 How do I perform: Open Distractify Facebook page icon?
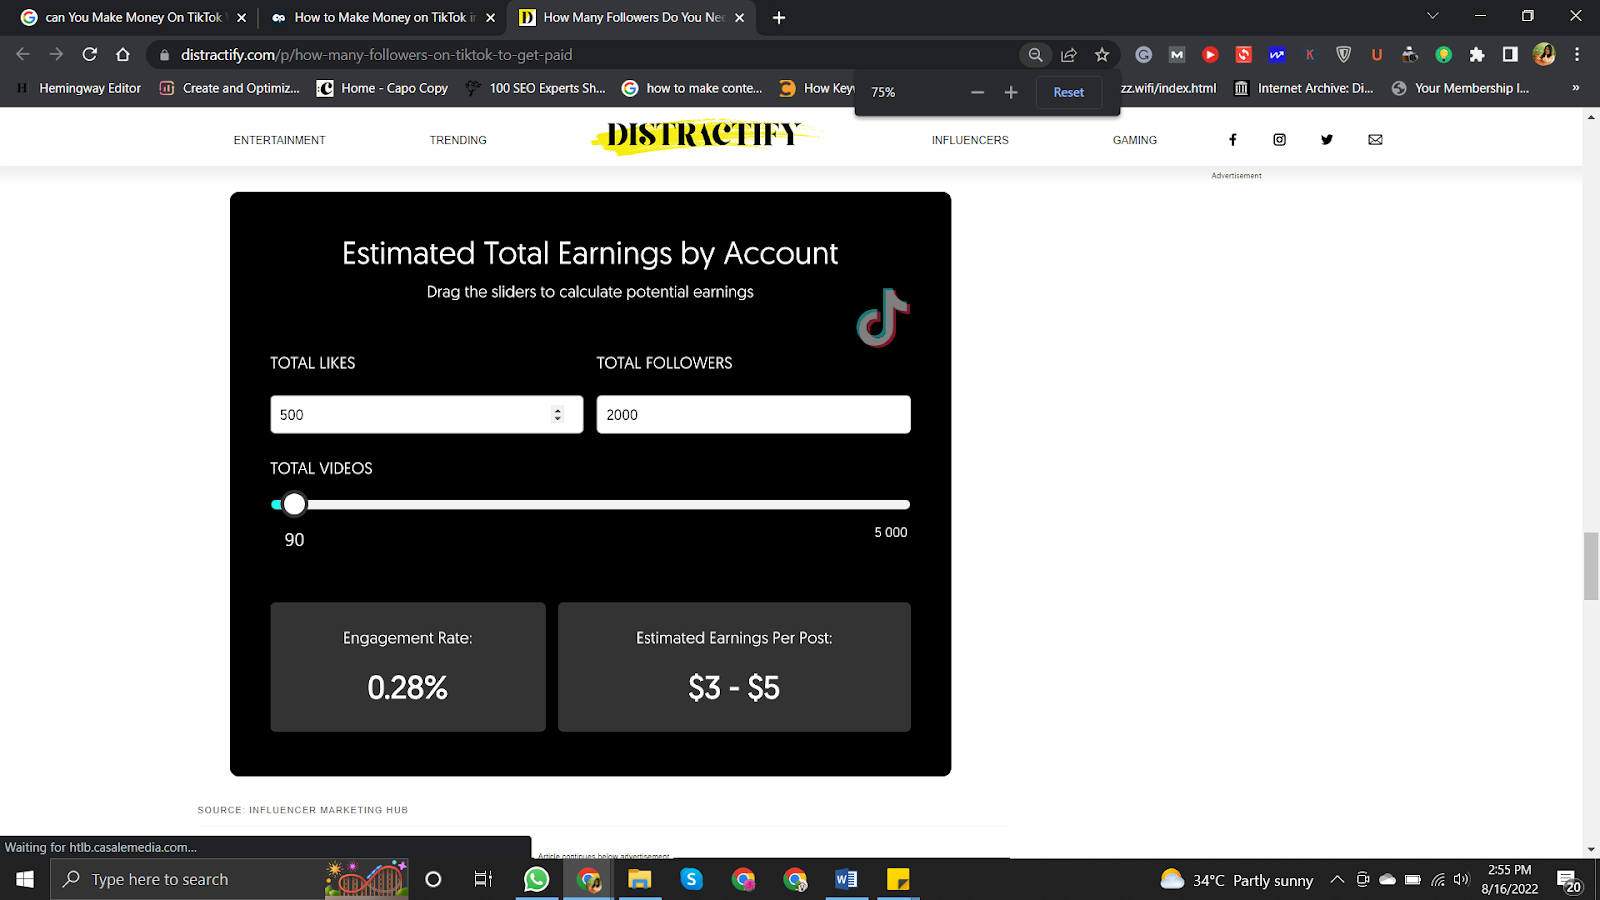pyautogui.click(x=1232, y=140)
